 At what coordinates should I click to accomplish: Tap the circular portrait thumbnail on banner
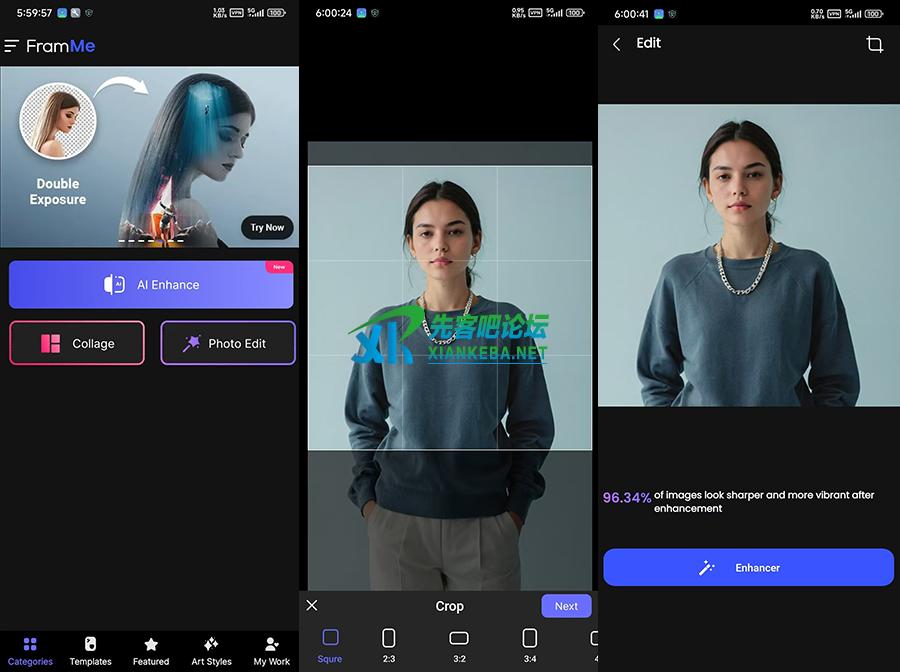pyautogui.click(x=57, y=121)
